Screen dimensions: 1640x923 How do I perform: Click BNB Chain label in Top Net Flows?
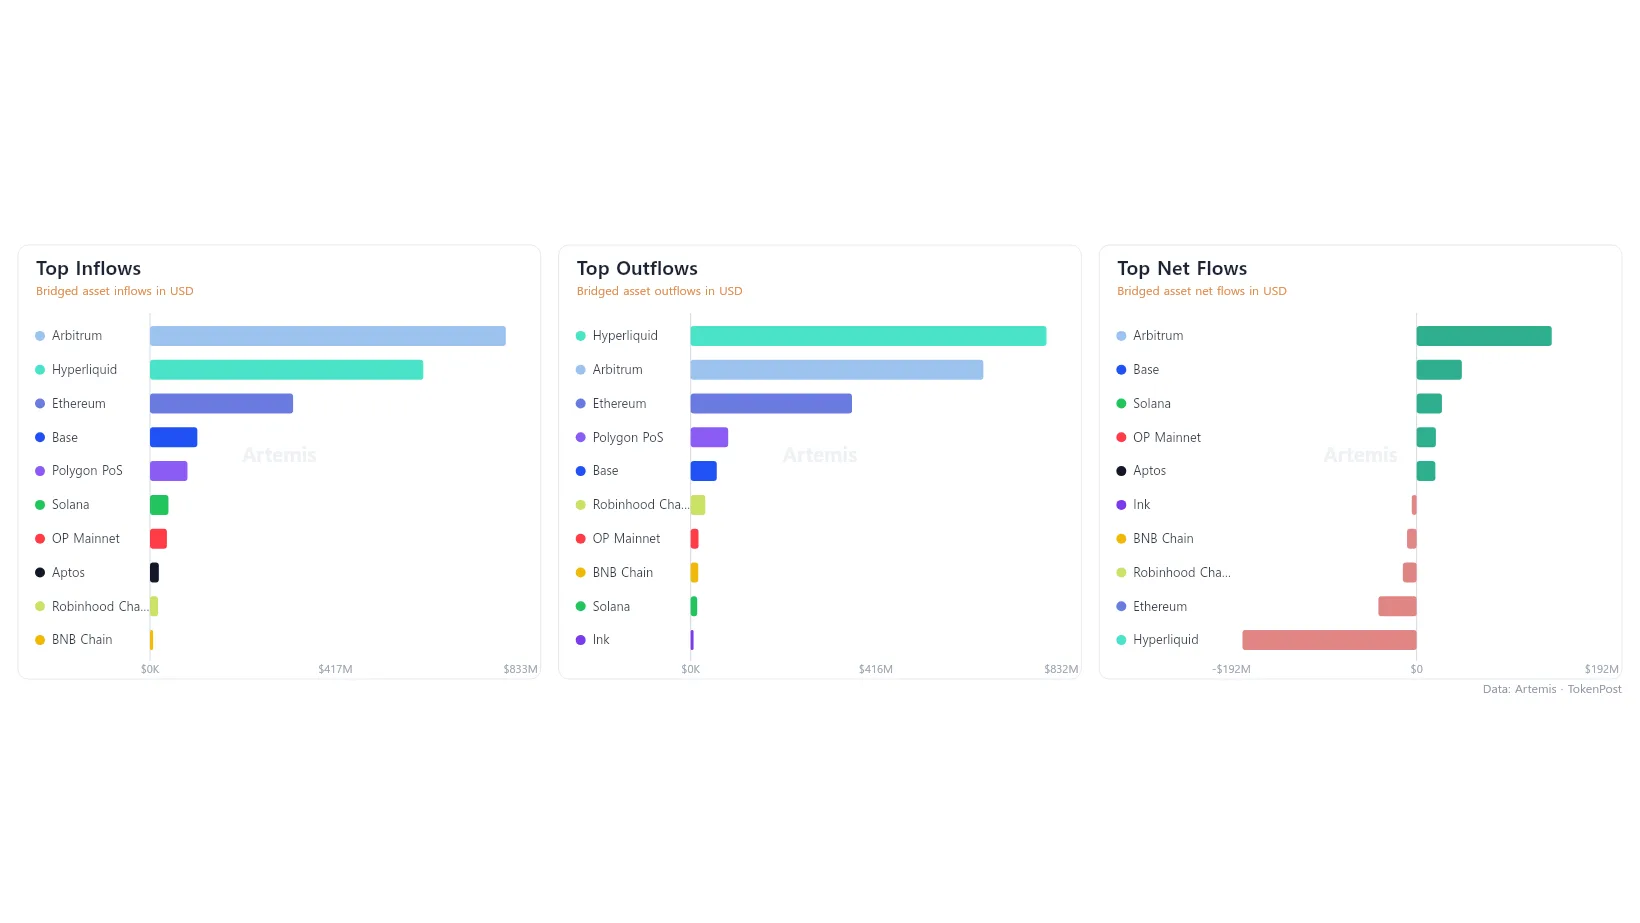click(x=1163, y=539)
